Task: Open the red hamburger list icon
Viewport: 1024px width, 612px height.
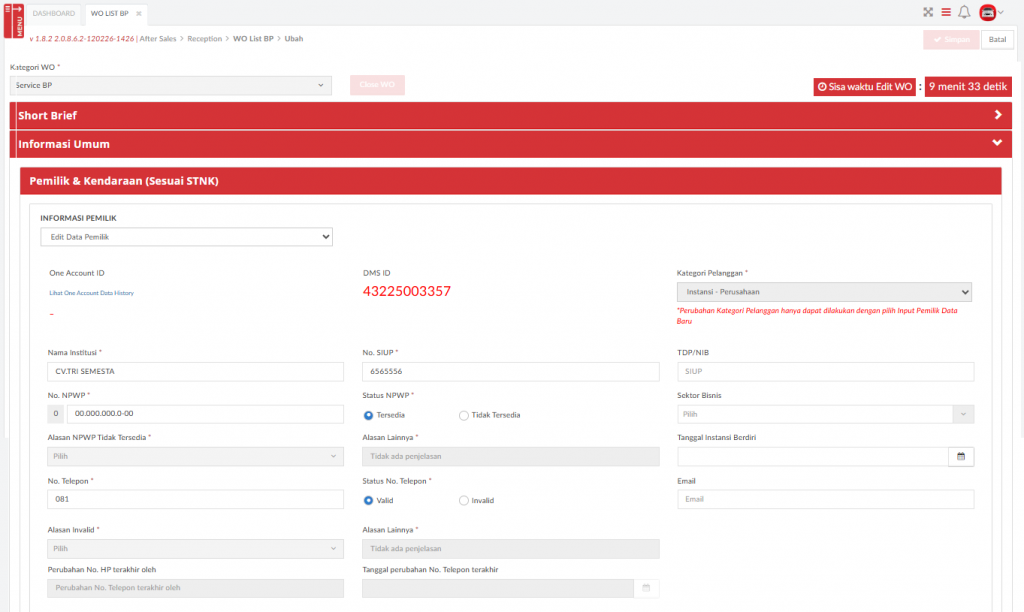Action: (945, 13)
